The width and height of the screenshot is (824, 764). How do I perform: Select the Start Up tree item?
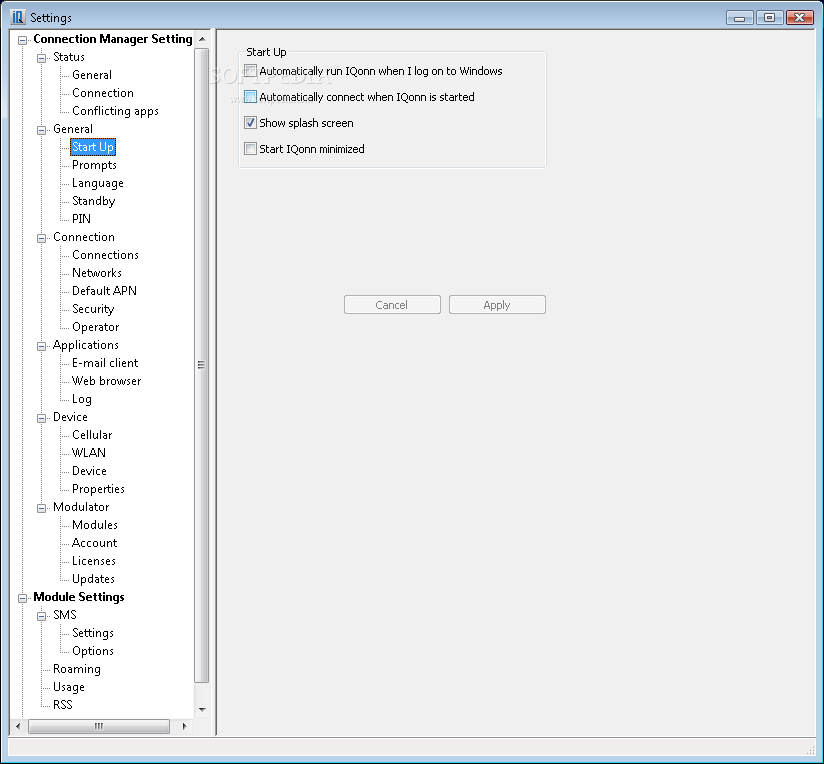point(92,147)
